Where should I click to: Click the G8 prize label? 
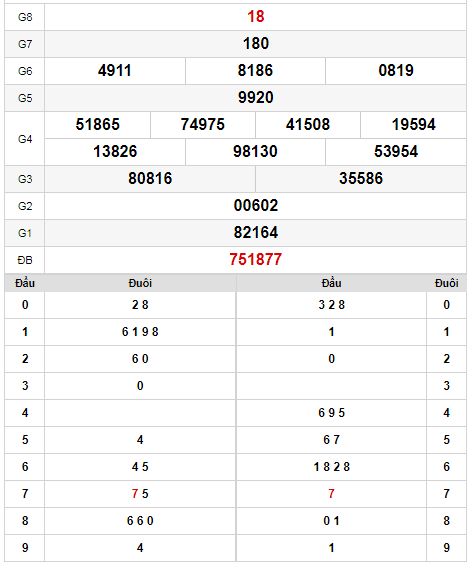(25, 17)
